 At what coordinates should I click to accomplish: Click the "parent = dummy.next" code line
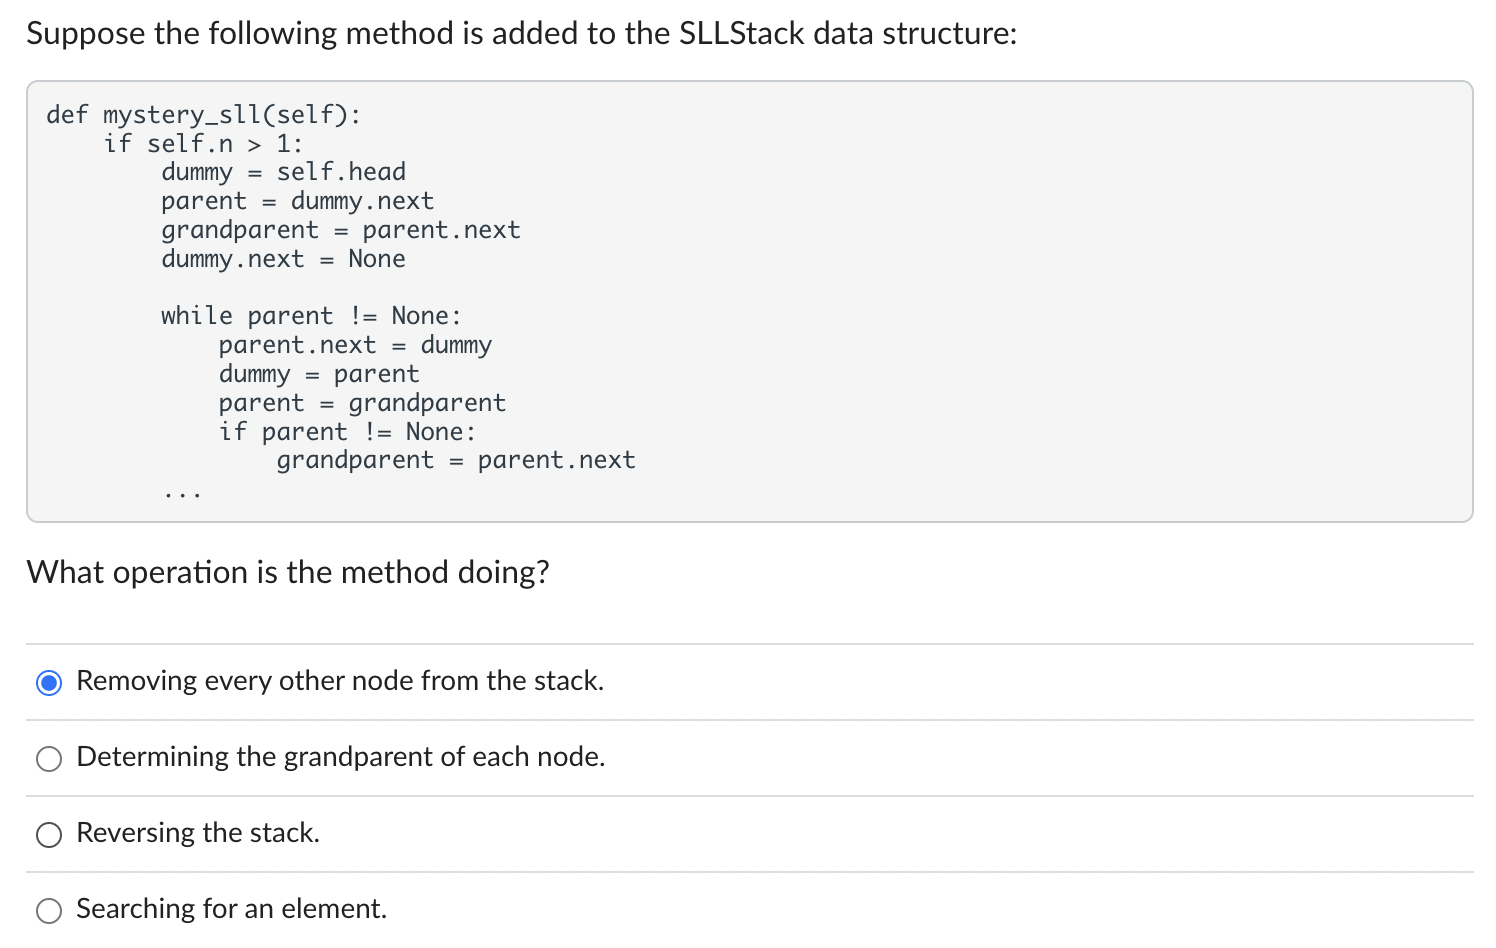click(x=297, y=201)
